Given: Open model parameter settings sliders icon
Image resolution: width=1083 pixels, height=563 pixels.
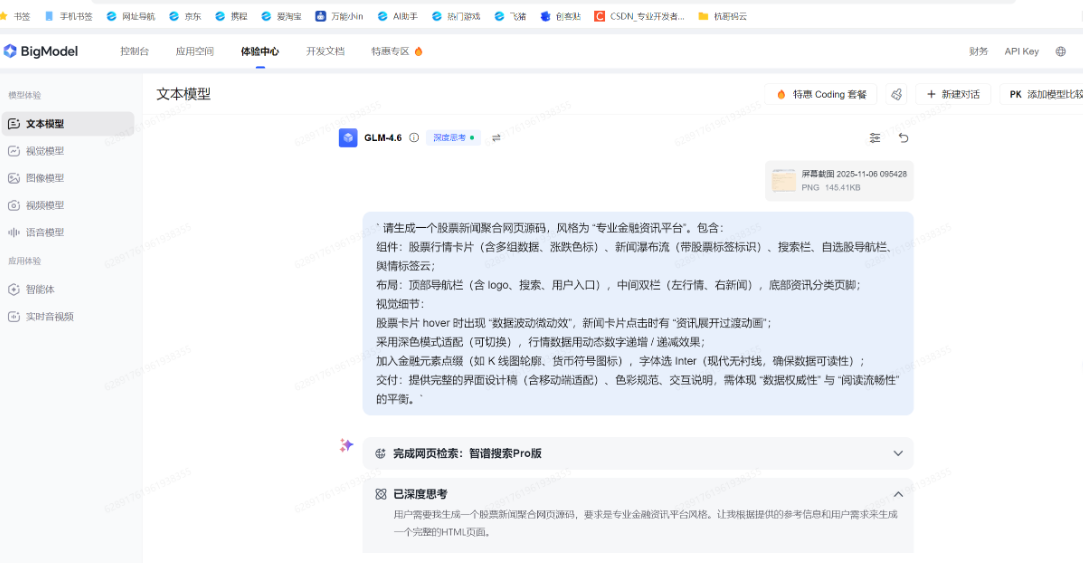Looking at the screenshot, I should point(875,138).
